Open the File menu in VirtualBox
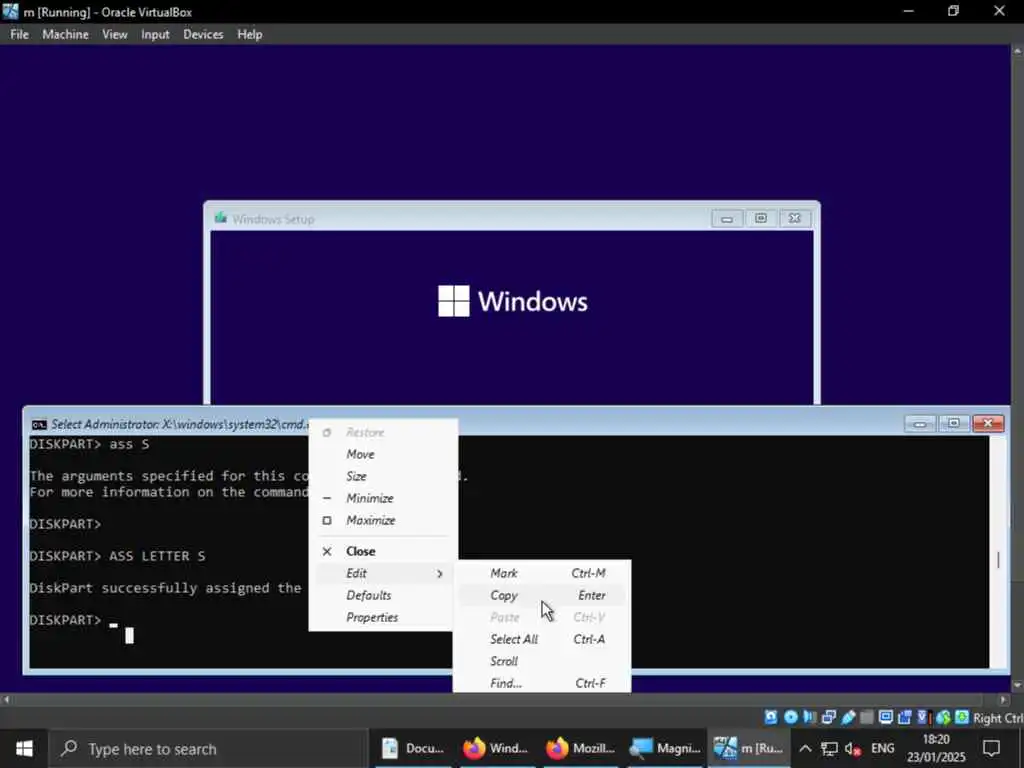 20,35
